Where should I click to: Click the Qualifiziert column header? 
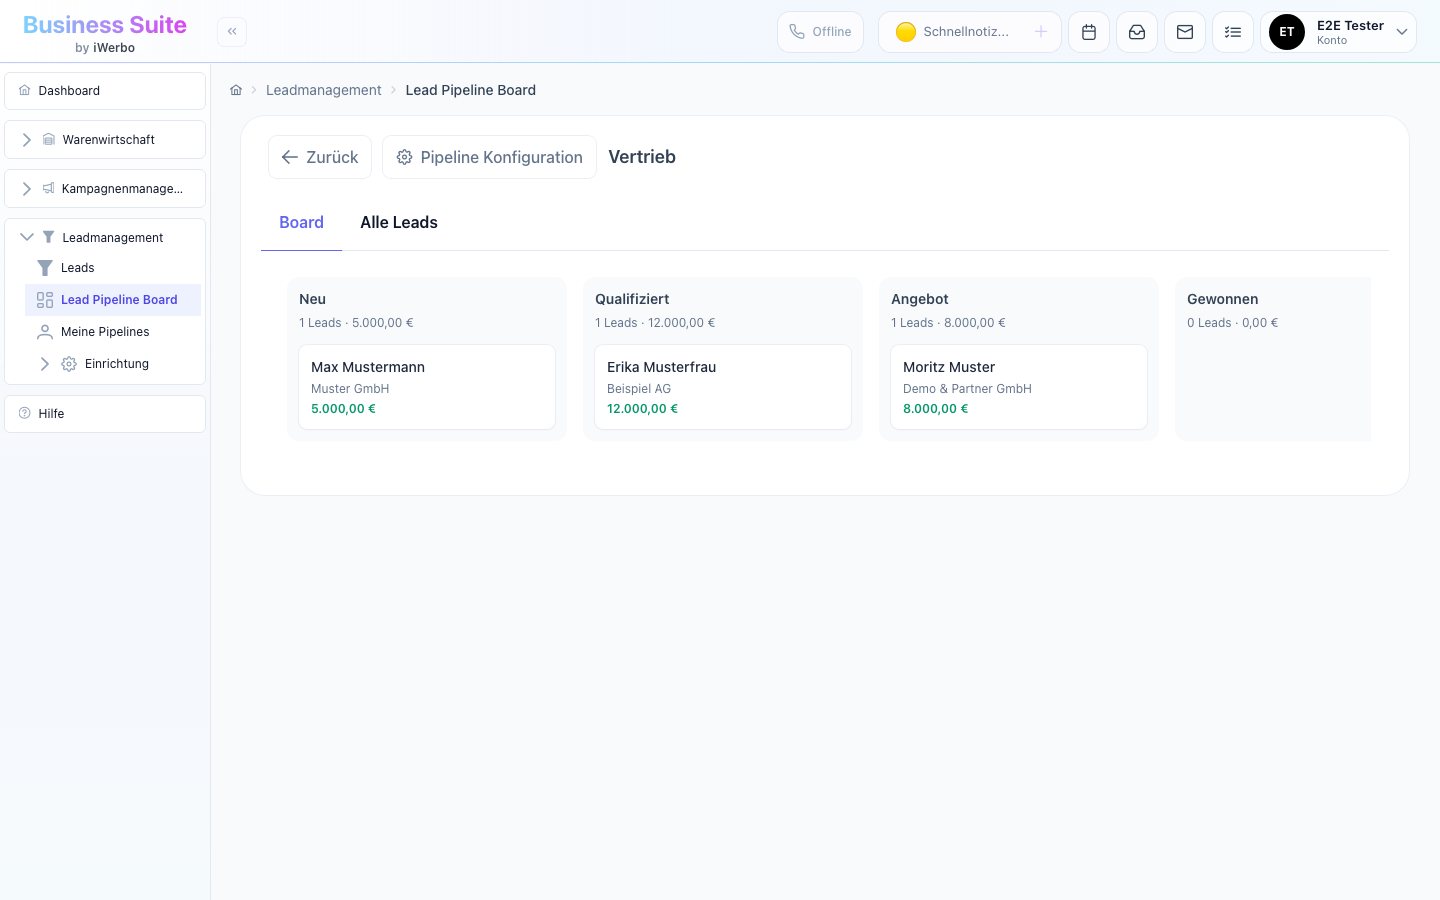tap(632, 299)
